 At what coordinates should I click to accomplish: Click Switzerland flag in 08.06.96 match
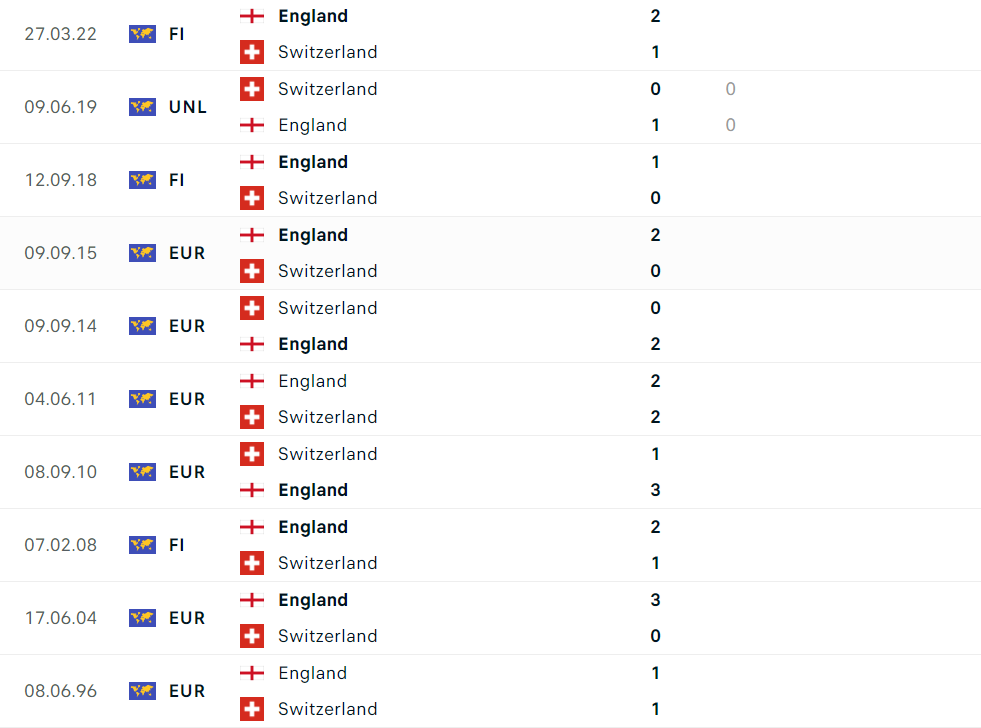(252, 709)
